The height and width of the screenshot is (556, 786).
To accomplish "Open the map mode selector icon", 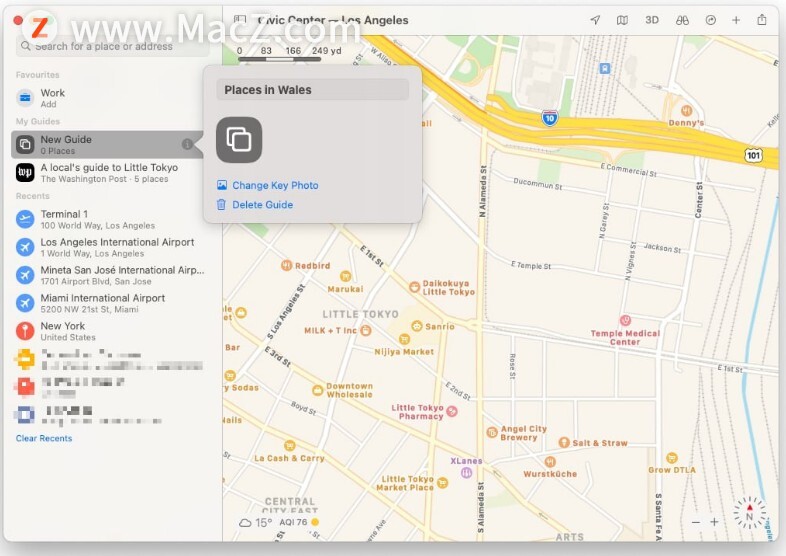I will pyautogui.click(x=622, y=20).
